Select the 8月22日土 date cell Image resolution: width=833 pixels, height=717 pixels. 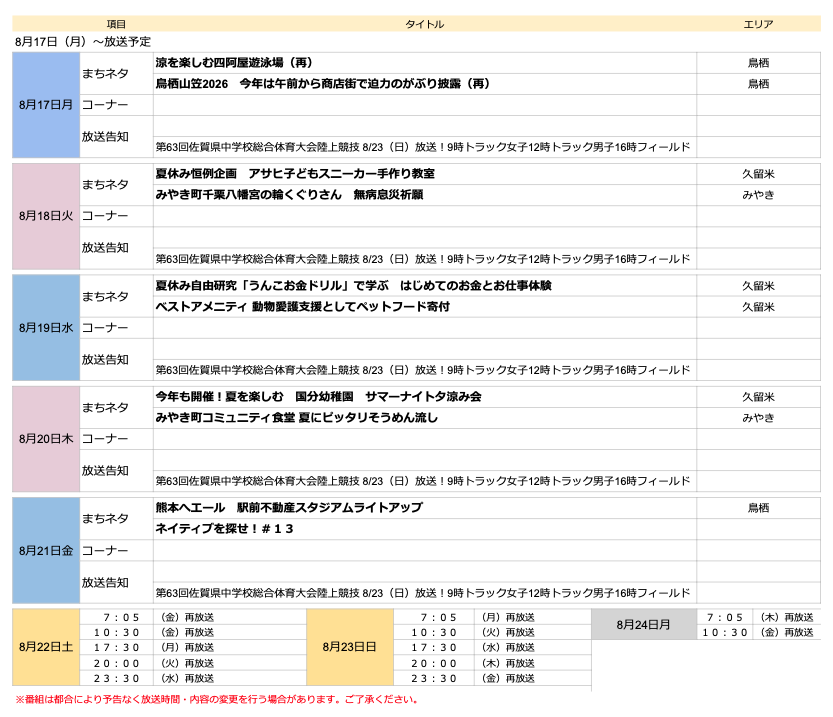(x=46, y=647)
